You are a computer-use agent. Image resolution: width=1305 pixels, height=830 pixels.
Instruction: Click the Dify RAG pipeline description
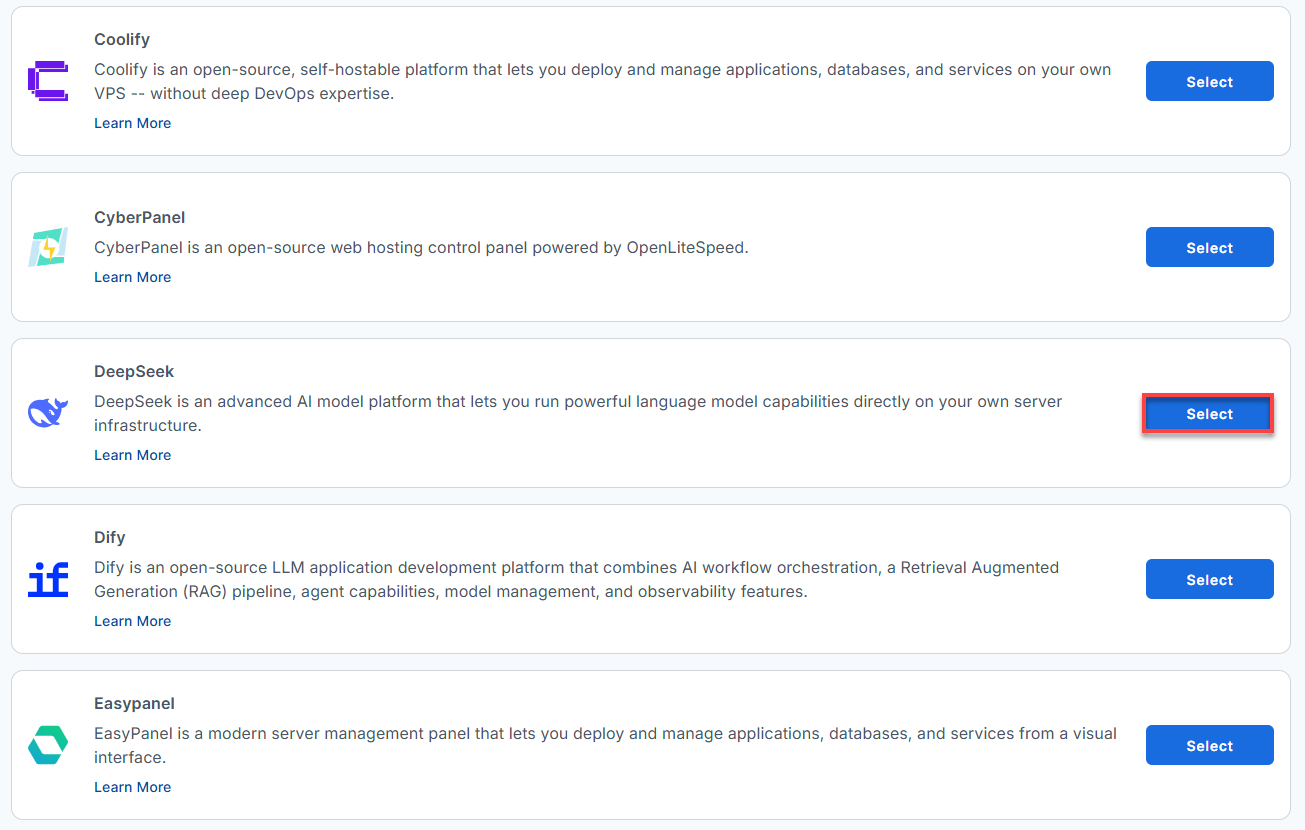point(576,580)
